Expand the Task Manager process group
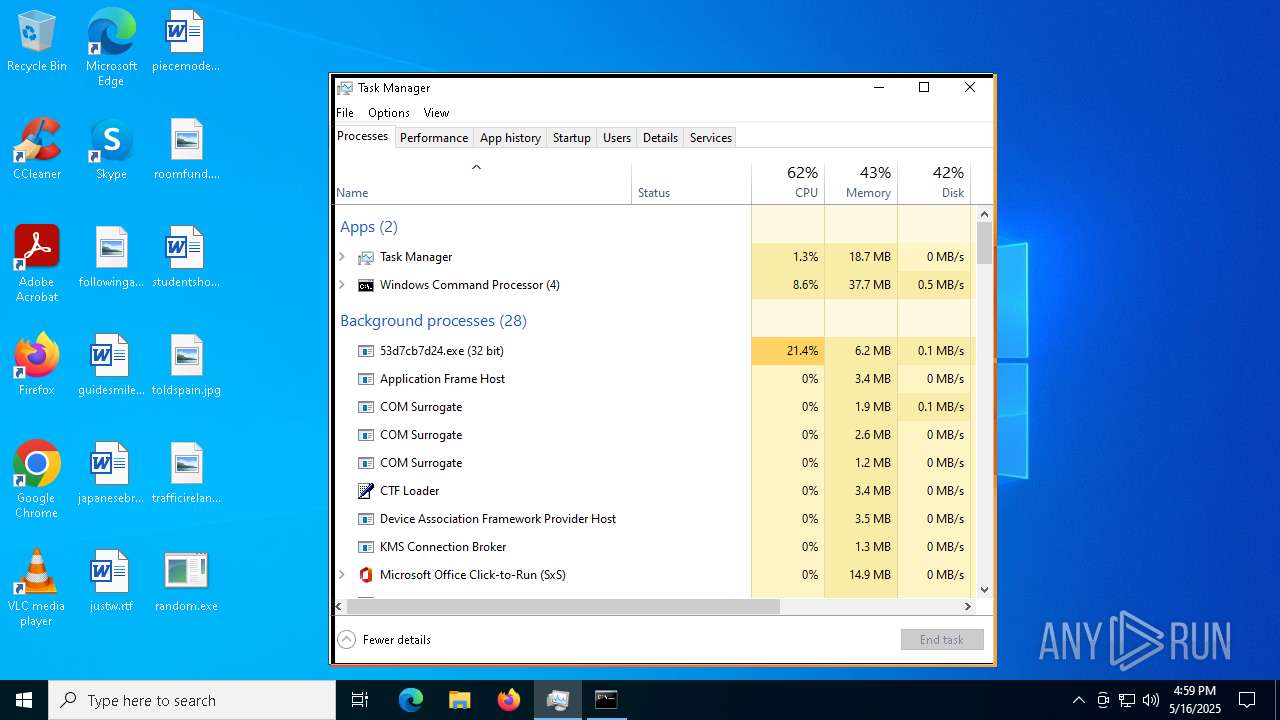1280x720 pixels. [342, 257]
